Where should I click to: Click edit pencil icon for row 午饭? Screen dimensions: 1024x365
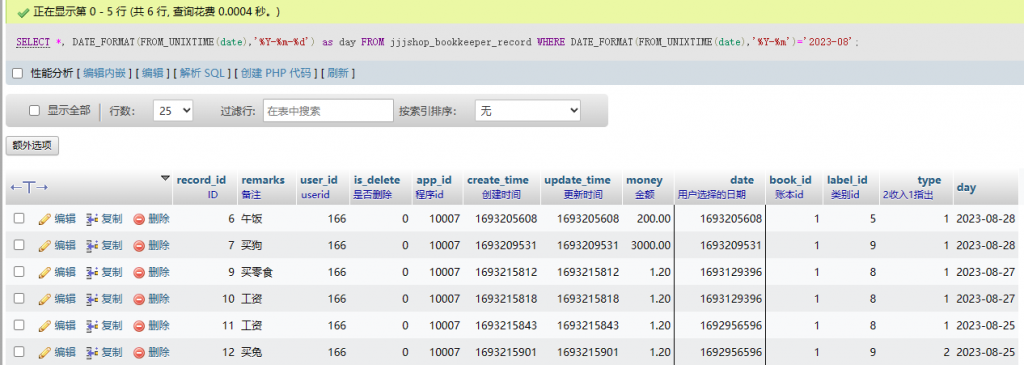(44, 219)
